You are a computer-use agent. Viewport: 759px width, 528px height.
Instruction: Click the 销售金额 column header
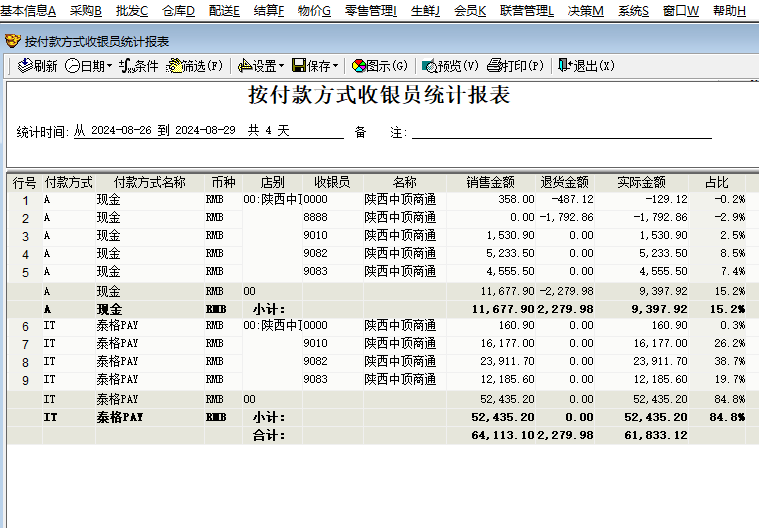(x=490, y=183)
